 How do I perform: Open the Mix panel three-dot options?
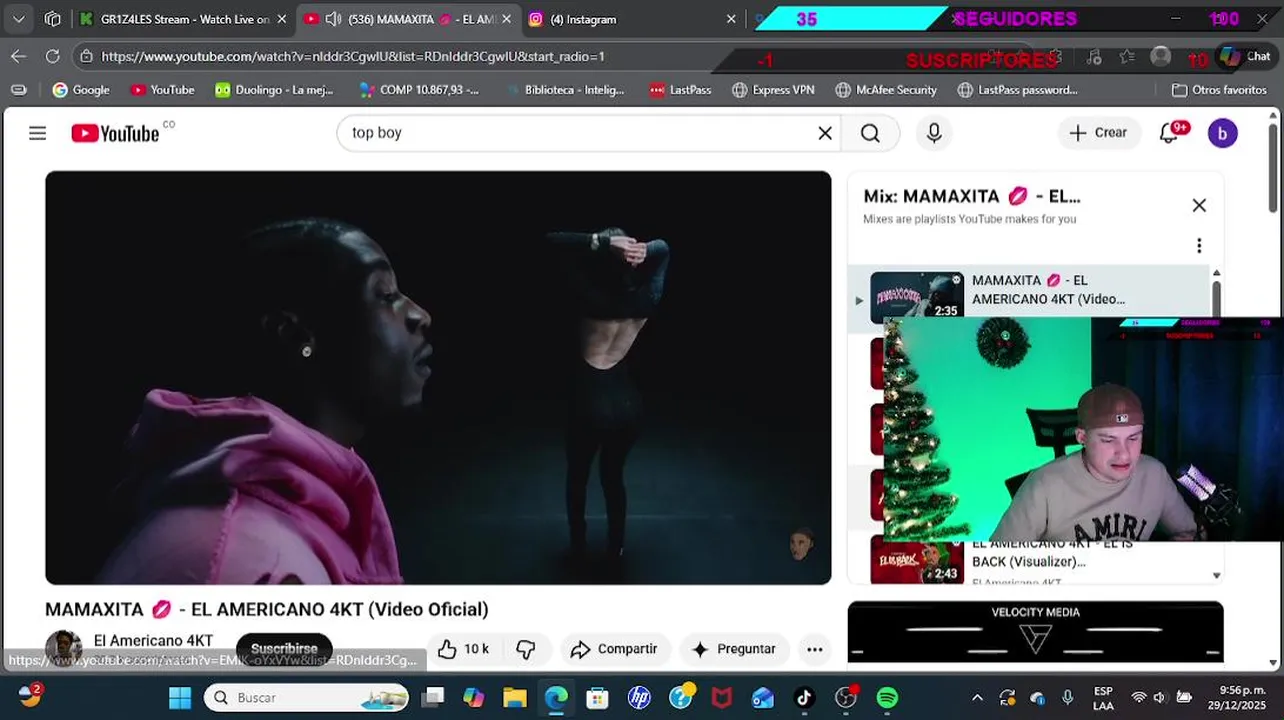coord(1199,246)
